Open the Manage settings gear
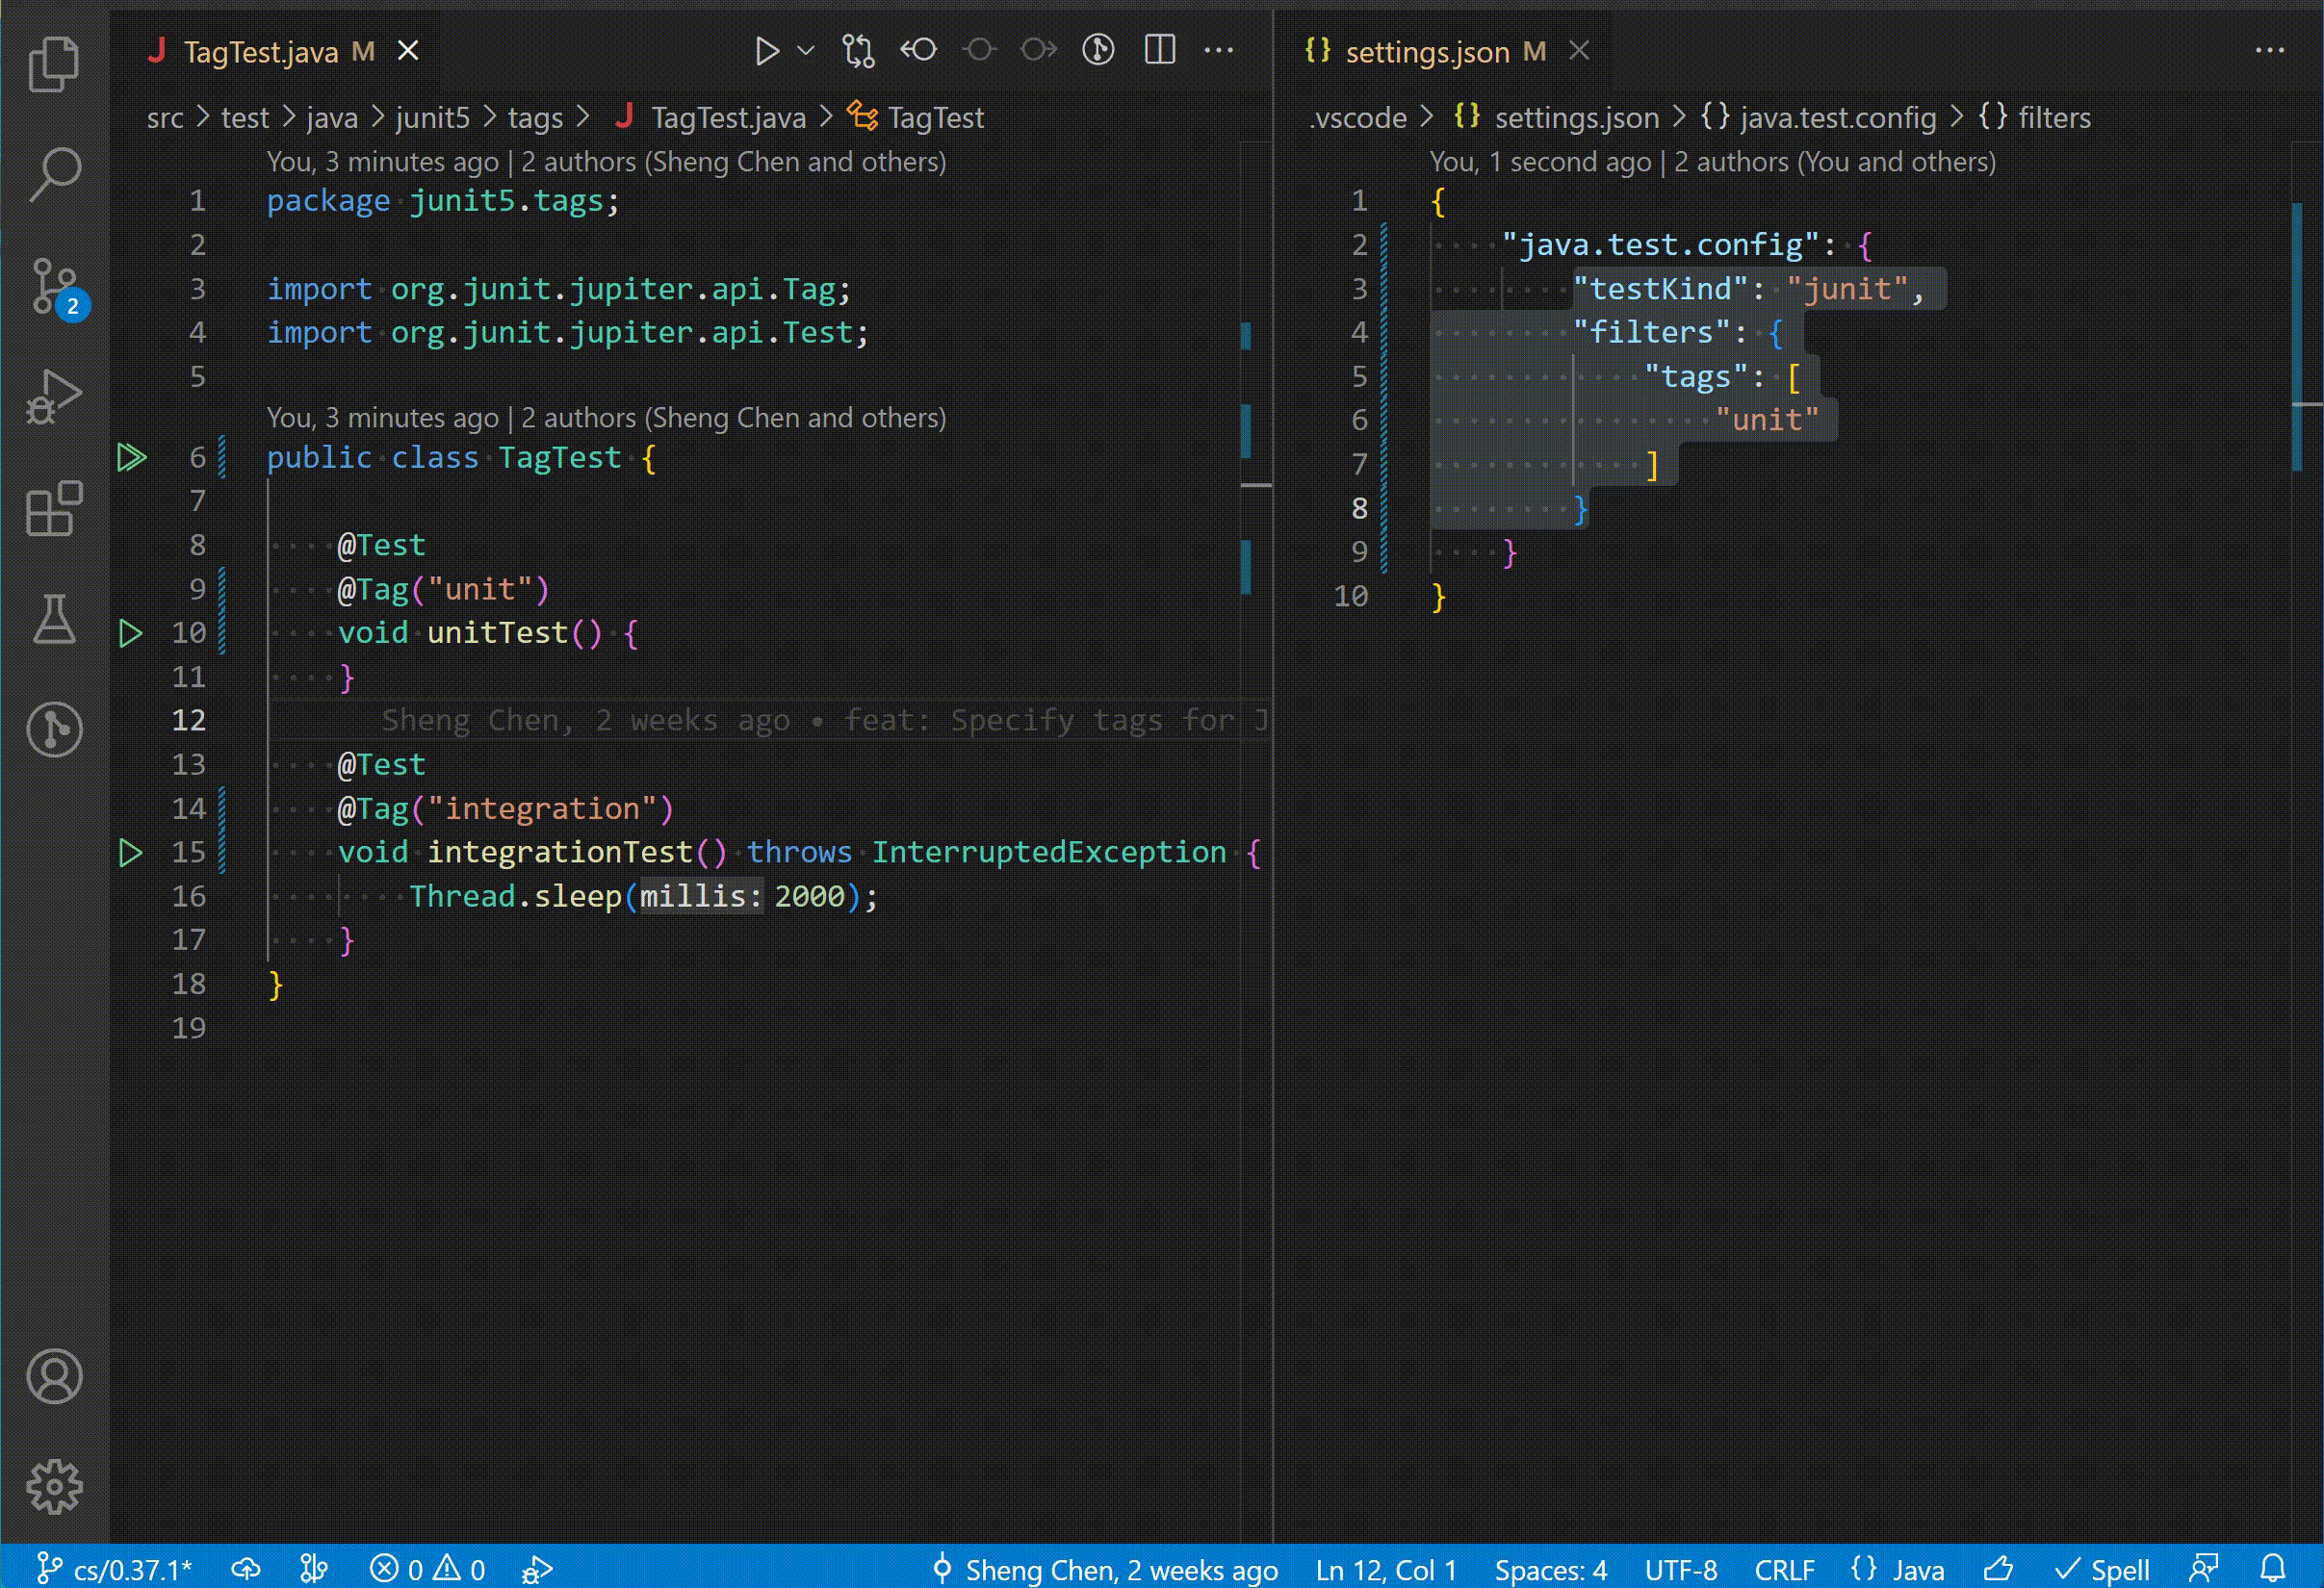This screenshot has height=1588, width=2324. tap(54, 1486)
